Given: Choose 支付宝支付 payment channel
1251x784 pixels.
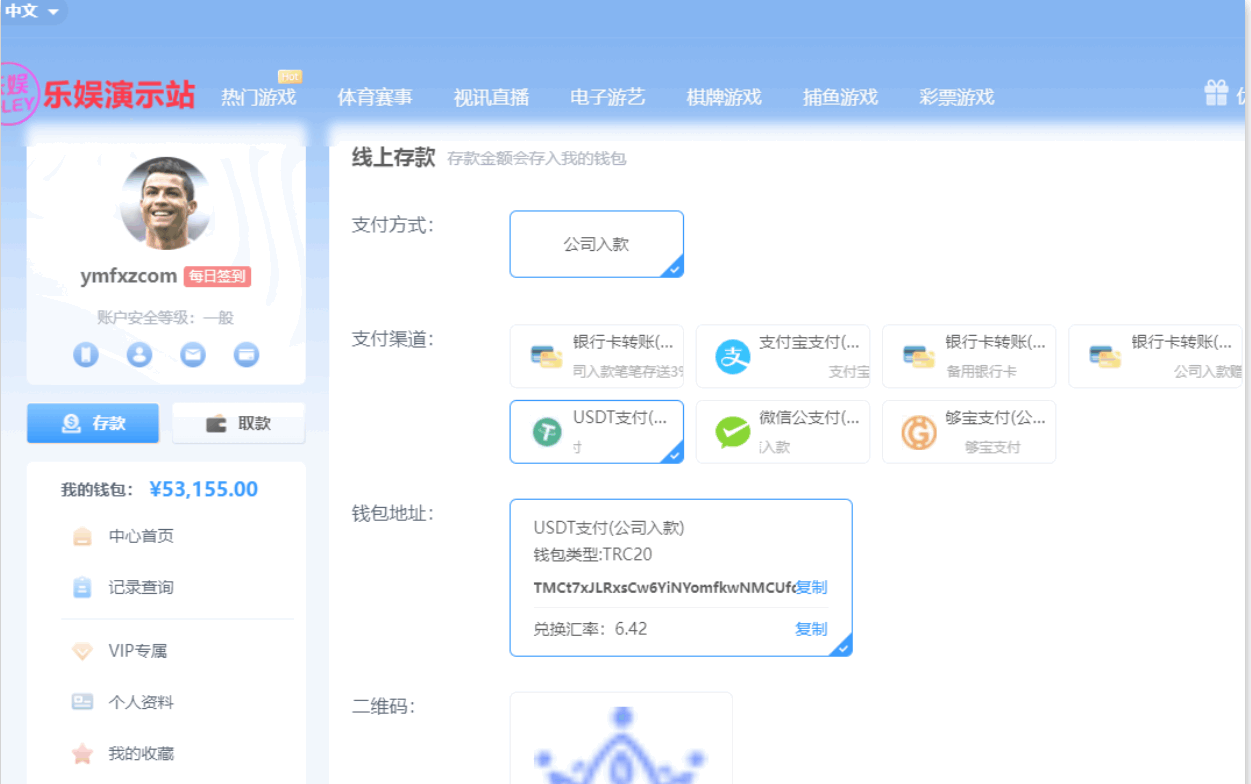Looking at the screenshot, I should (782, 356).
